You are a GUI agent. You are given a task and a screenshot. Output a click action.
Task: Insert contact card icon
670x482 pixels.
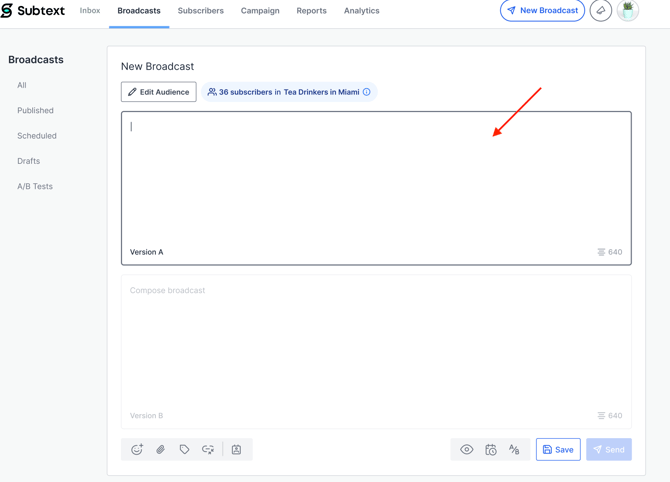point(236,450)
